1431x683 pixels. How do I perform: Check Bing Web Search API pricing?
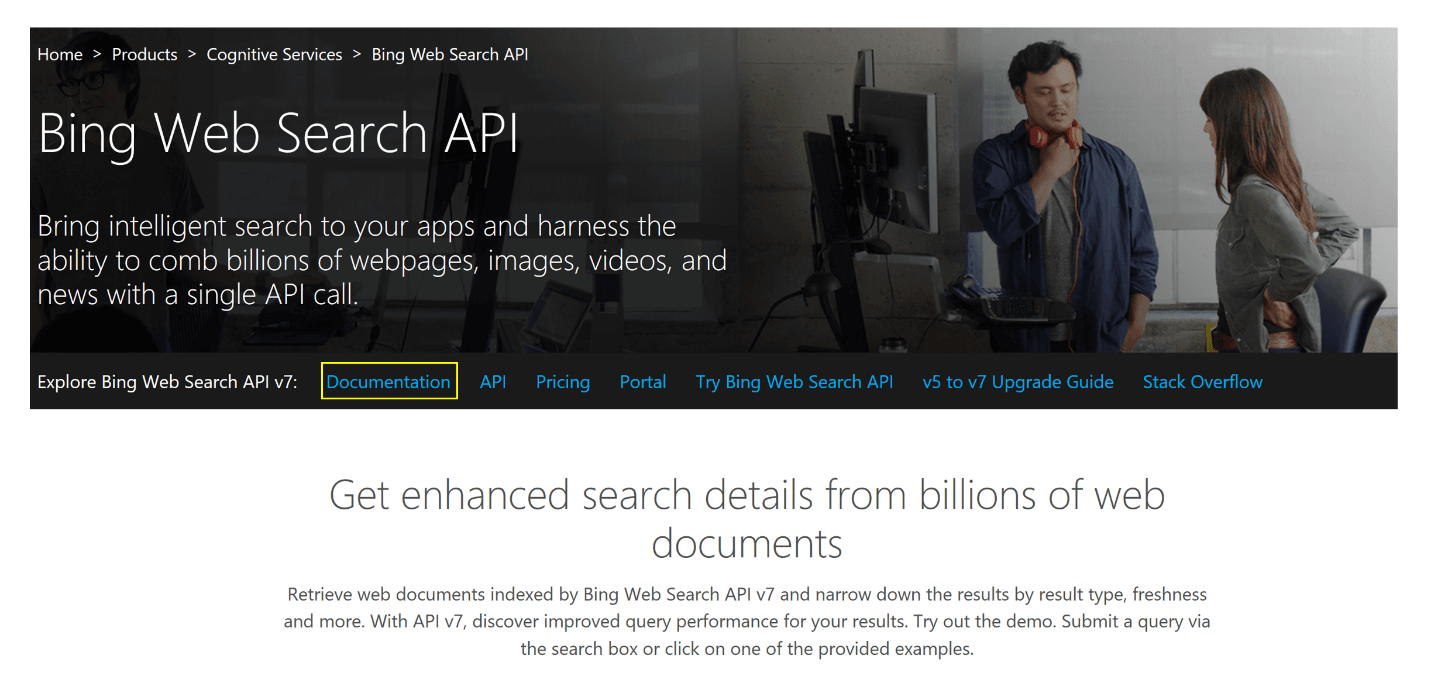562,382
